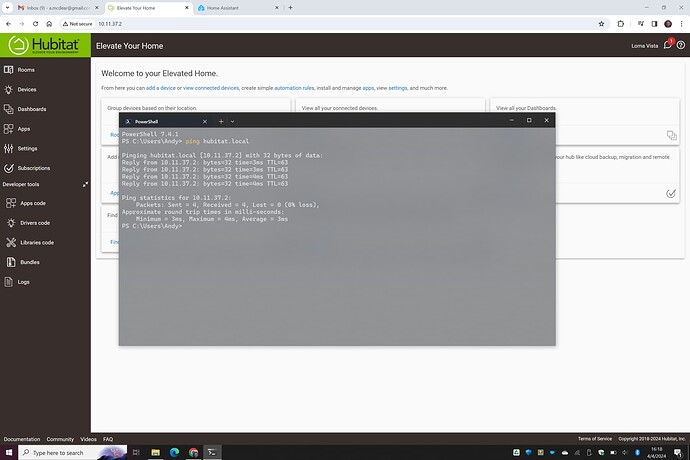Open Logs in sidebar

[17, 282]
